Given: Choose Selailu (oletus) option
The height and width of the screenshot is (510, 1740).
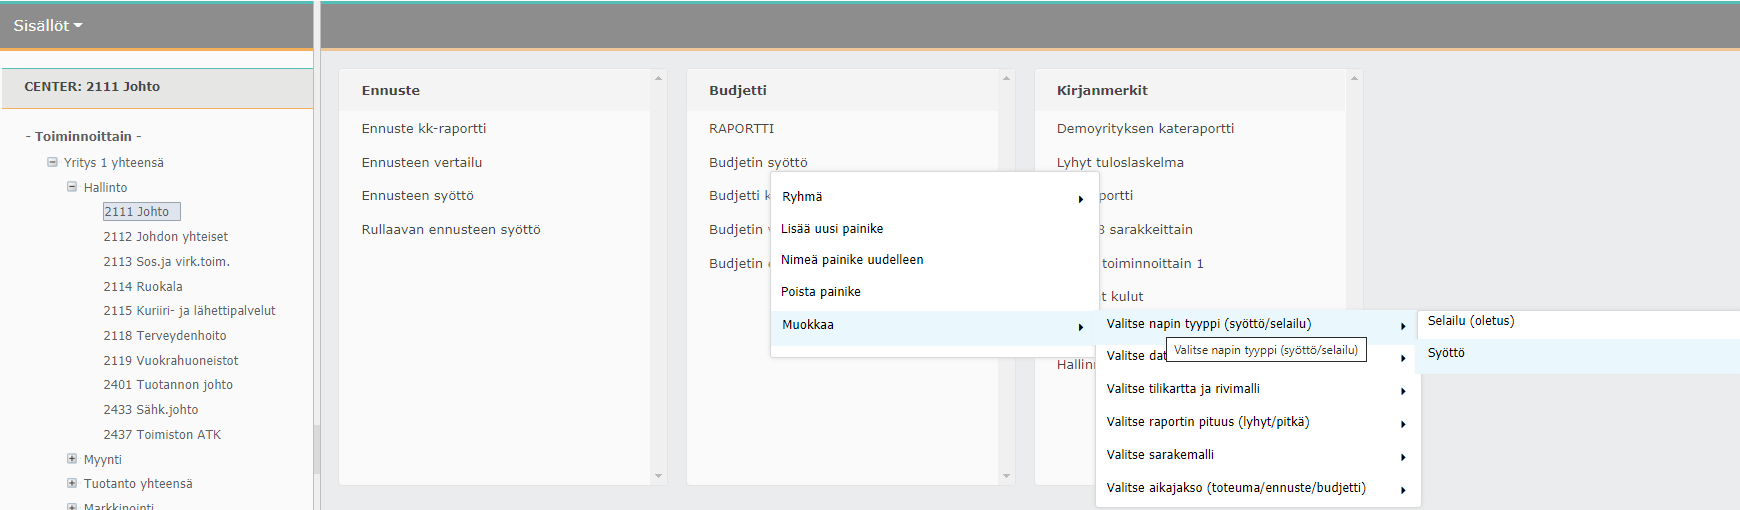Looking at the screenshot, I should (x=1470, y=321).
